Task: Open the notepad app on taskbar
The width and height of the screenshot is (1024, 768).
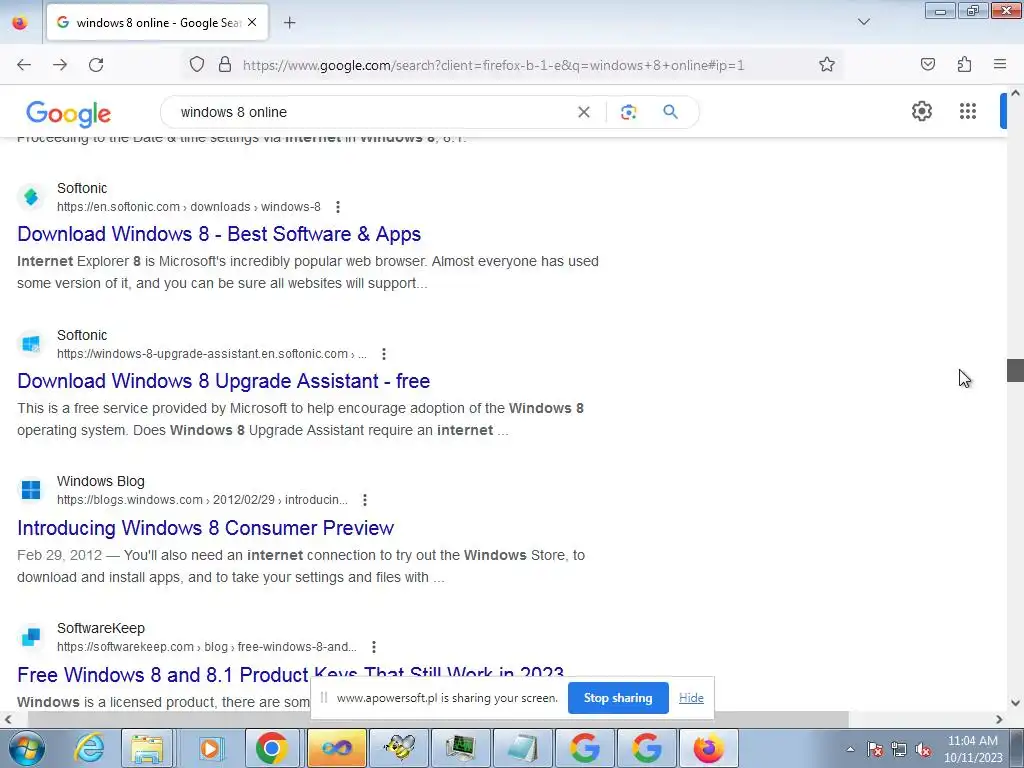Action: click(522, 748)
